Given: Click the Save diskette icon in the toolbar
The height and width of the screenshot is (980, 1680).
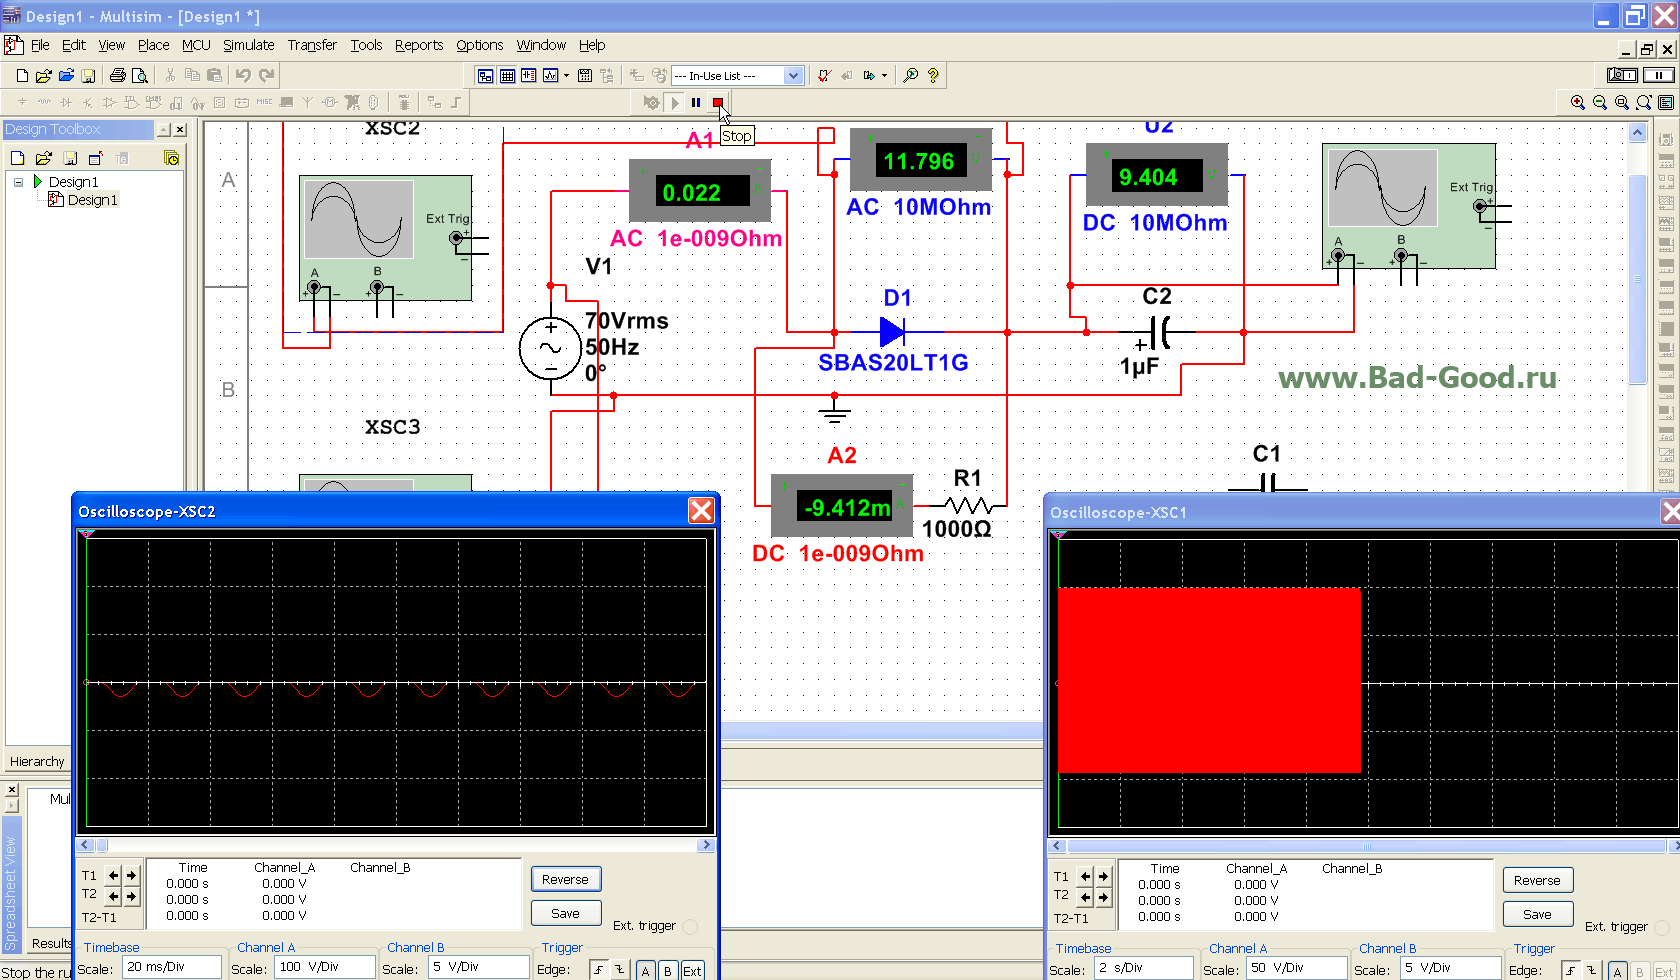Looking at the screenshot, I should click(x=88, y=75).
